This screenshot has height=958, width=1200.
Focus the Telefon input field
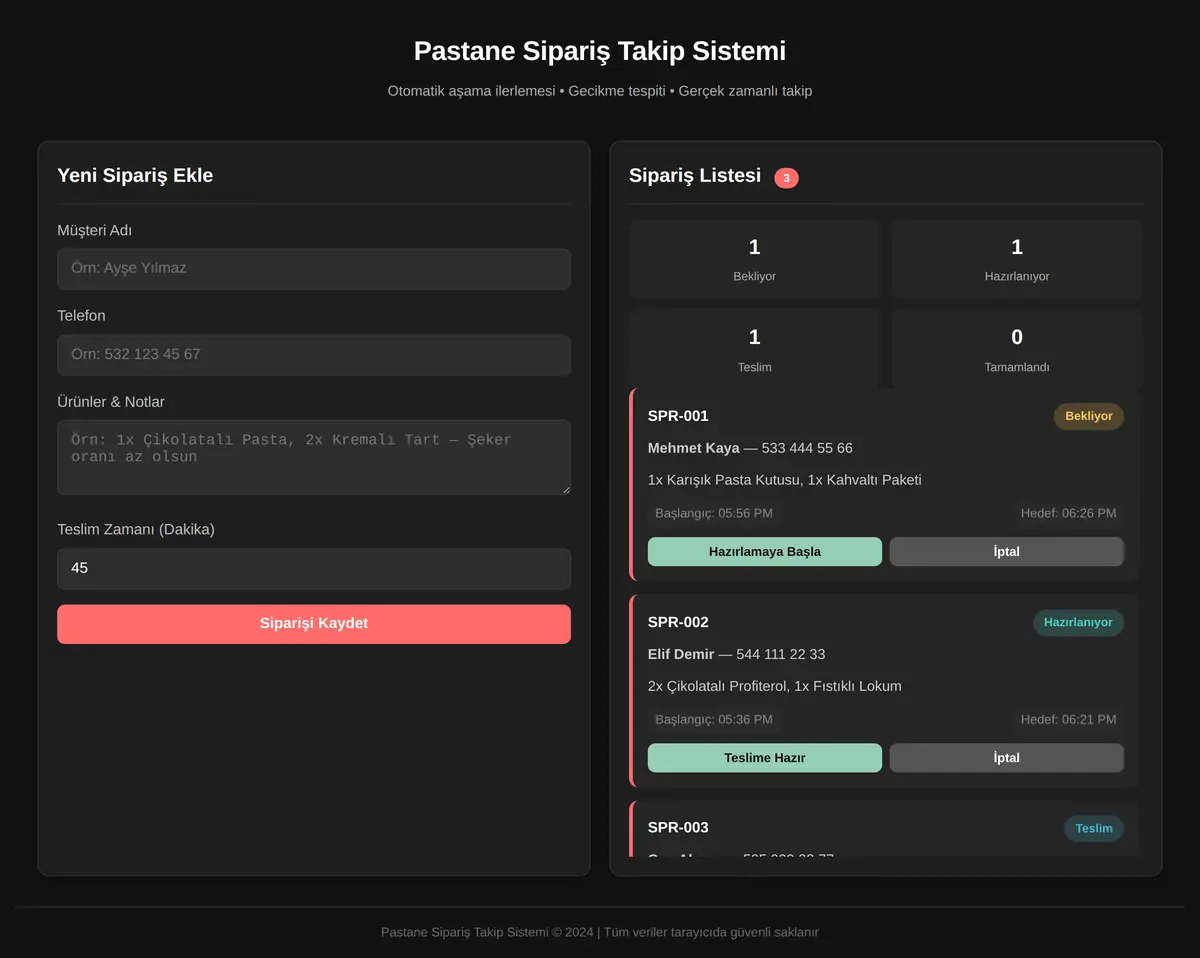coord(314,355)
